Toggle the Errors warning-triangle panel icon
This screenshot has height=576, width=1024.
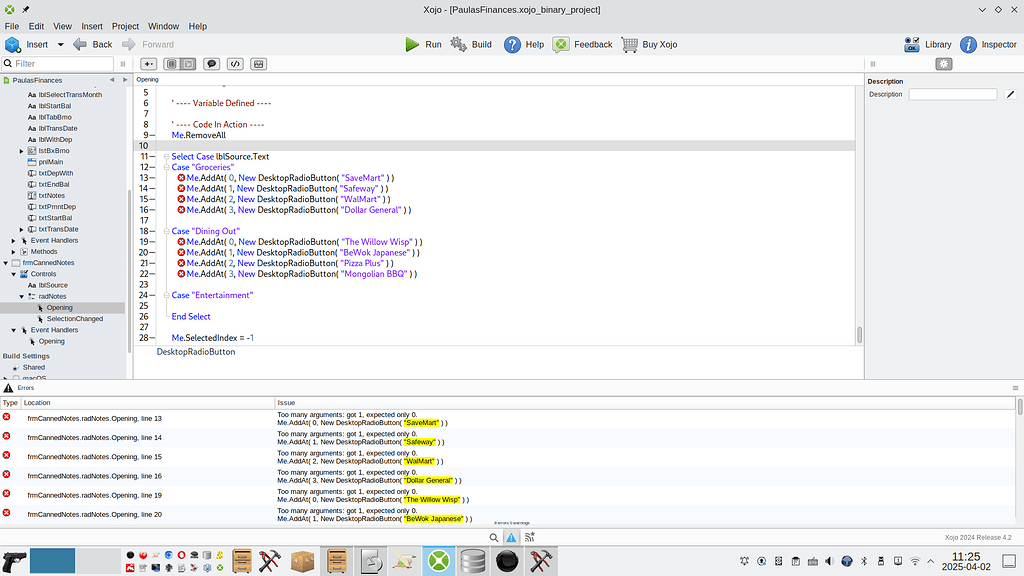(x=511, y=537)
